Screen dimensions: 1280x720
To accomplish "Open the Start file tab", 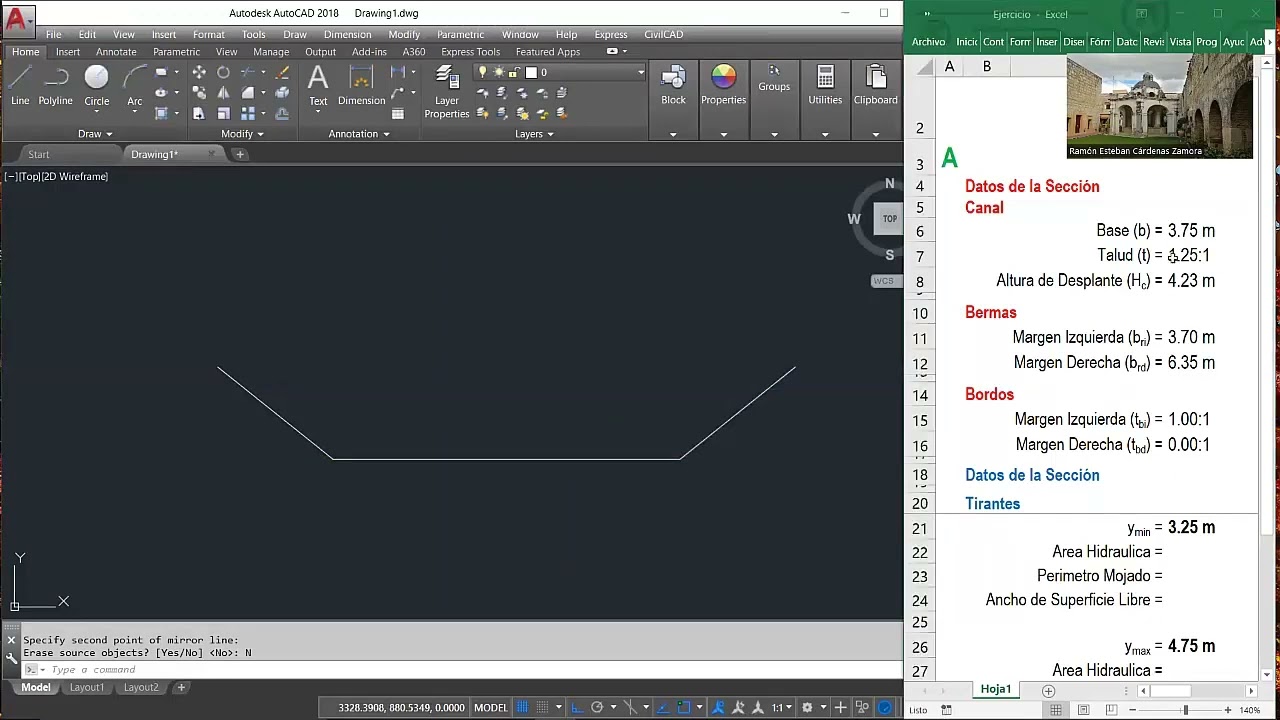I will [x=39, y=154].
